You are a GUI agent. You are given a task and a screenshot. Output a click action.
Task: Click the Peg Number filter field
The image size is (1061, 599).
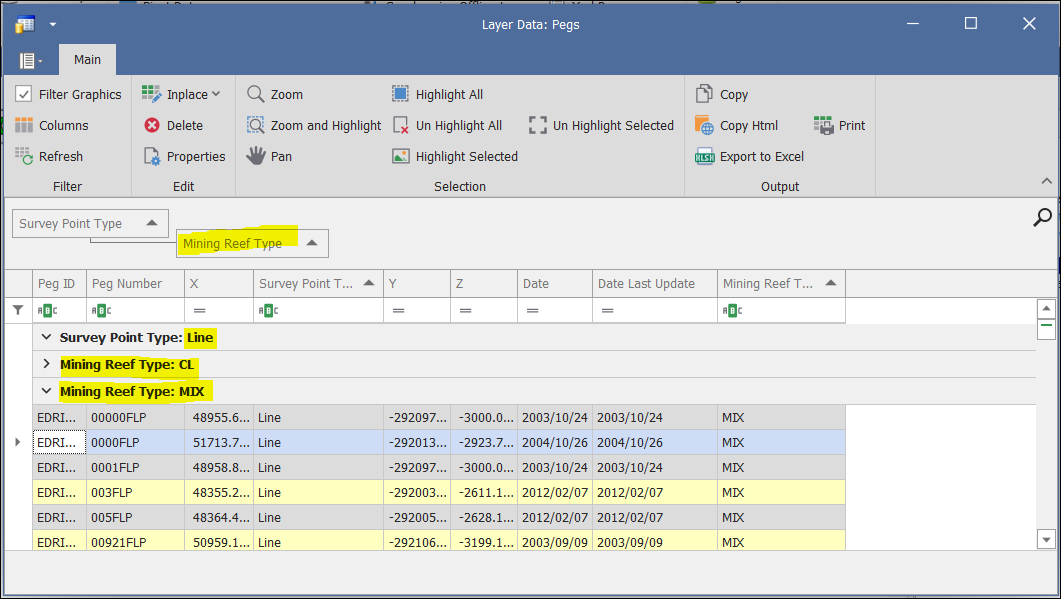click(140, 311)
